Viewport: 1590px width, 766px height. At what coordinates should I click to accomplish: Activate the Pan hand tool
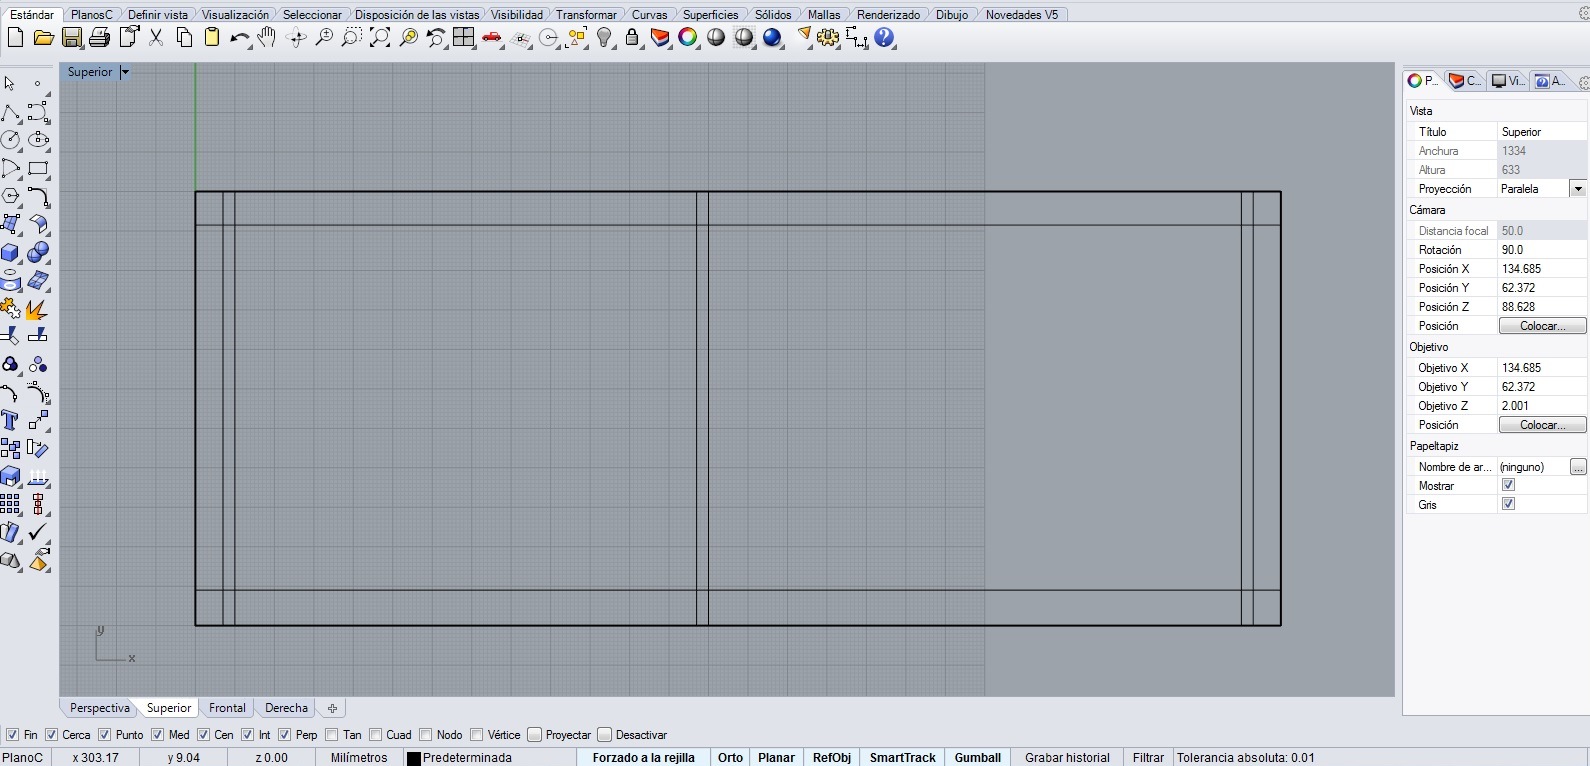pyautogui.click(x=267, y=38)
